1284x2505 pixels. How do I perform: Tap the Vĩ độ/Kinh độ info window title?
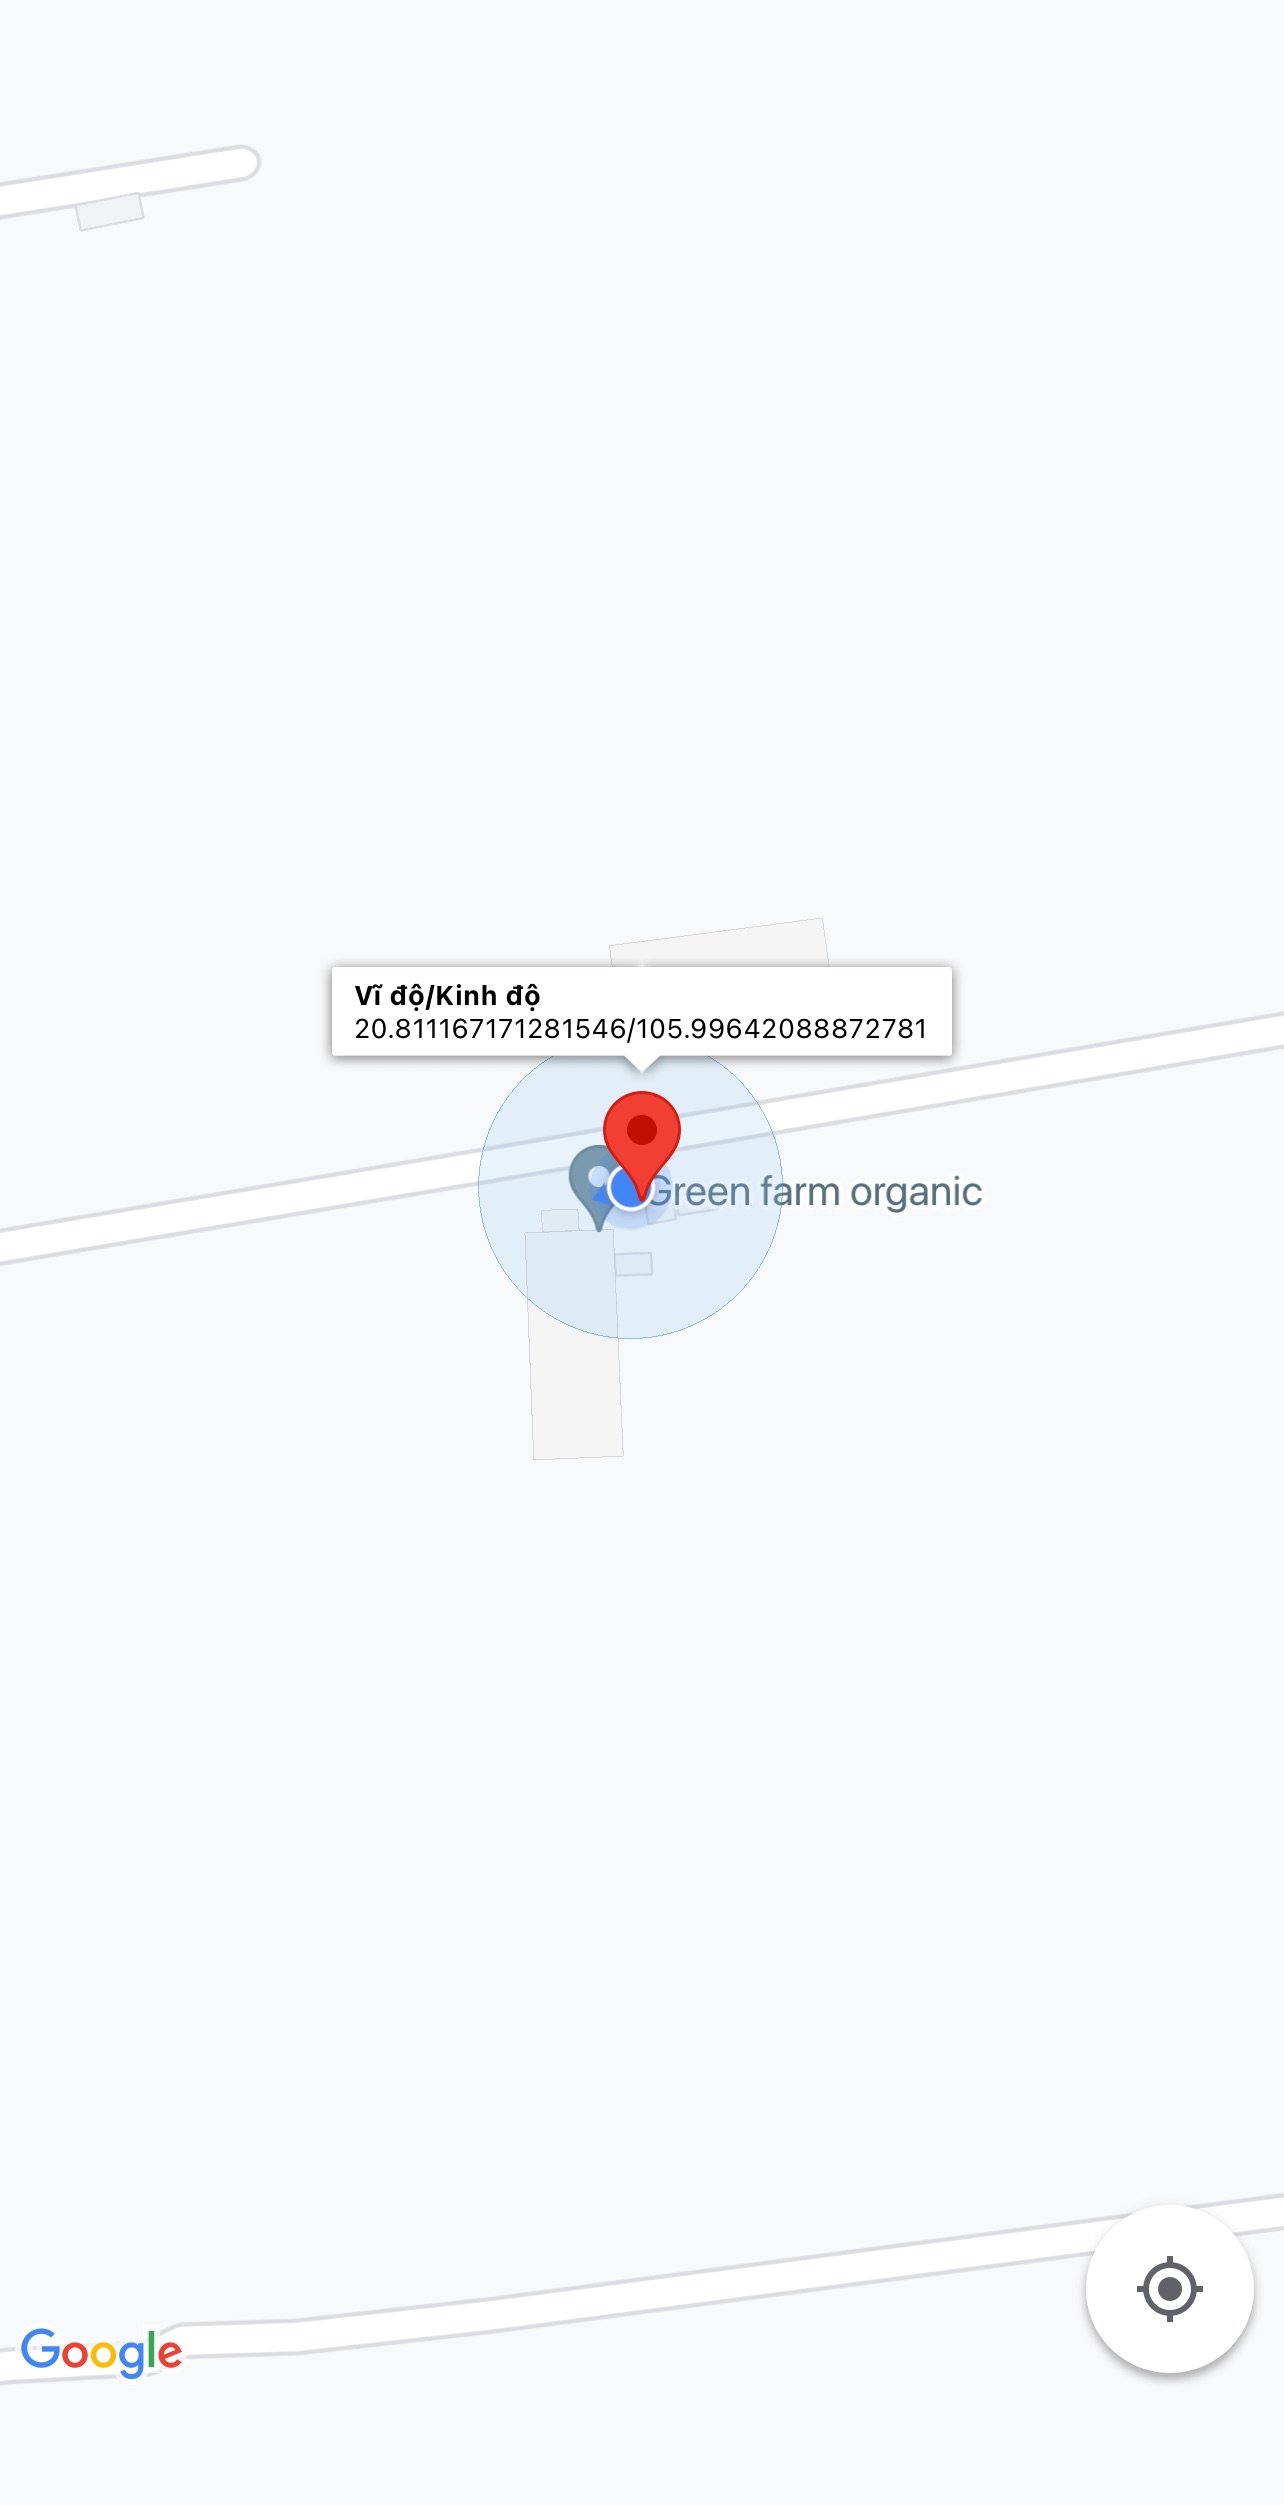(x=447, y=996)
